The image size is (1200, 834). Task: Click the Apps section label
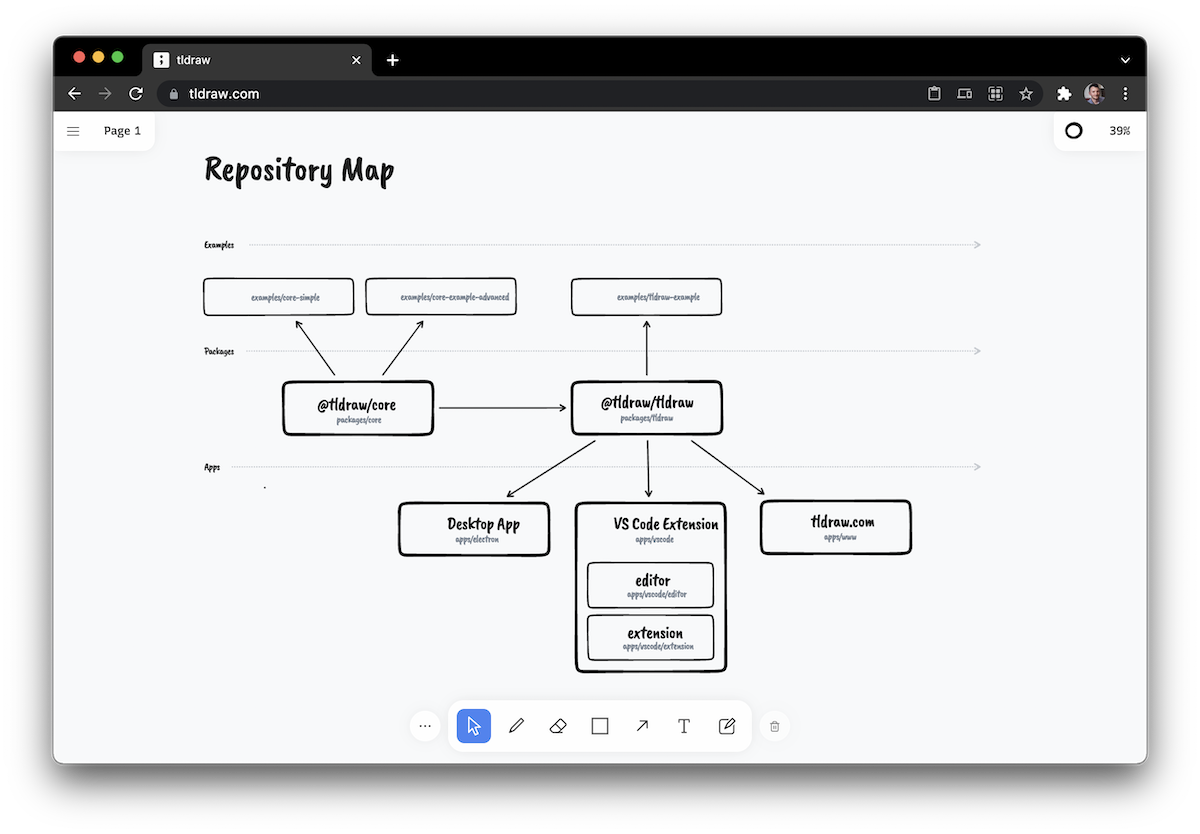(212, 467)
